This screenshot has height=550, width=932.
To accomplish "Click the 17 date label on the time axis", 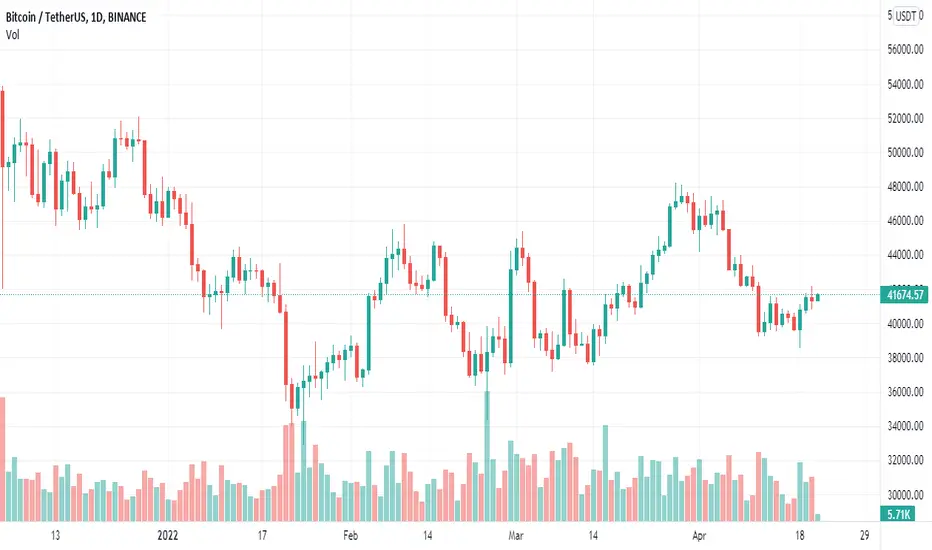I will 262,536.
